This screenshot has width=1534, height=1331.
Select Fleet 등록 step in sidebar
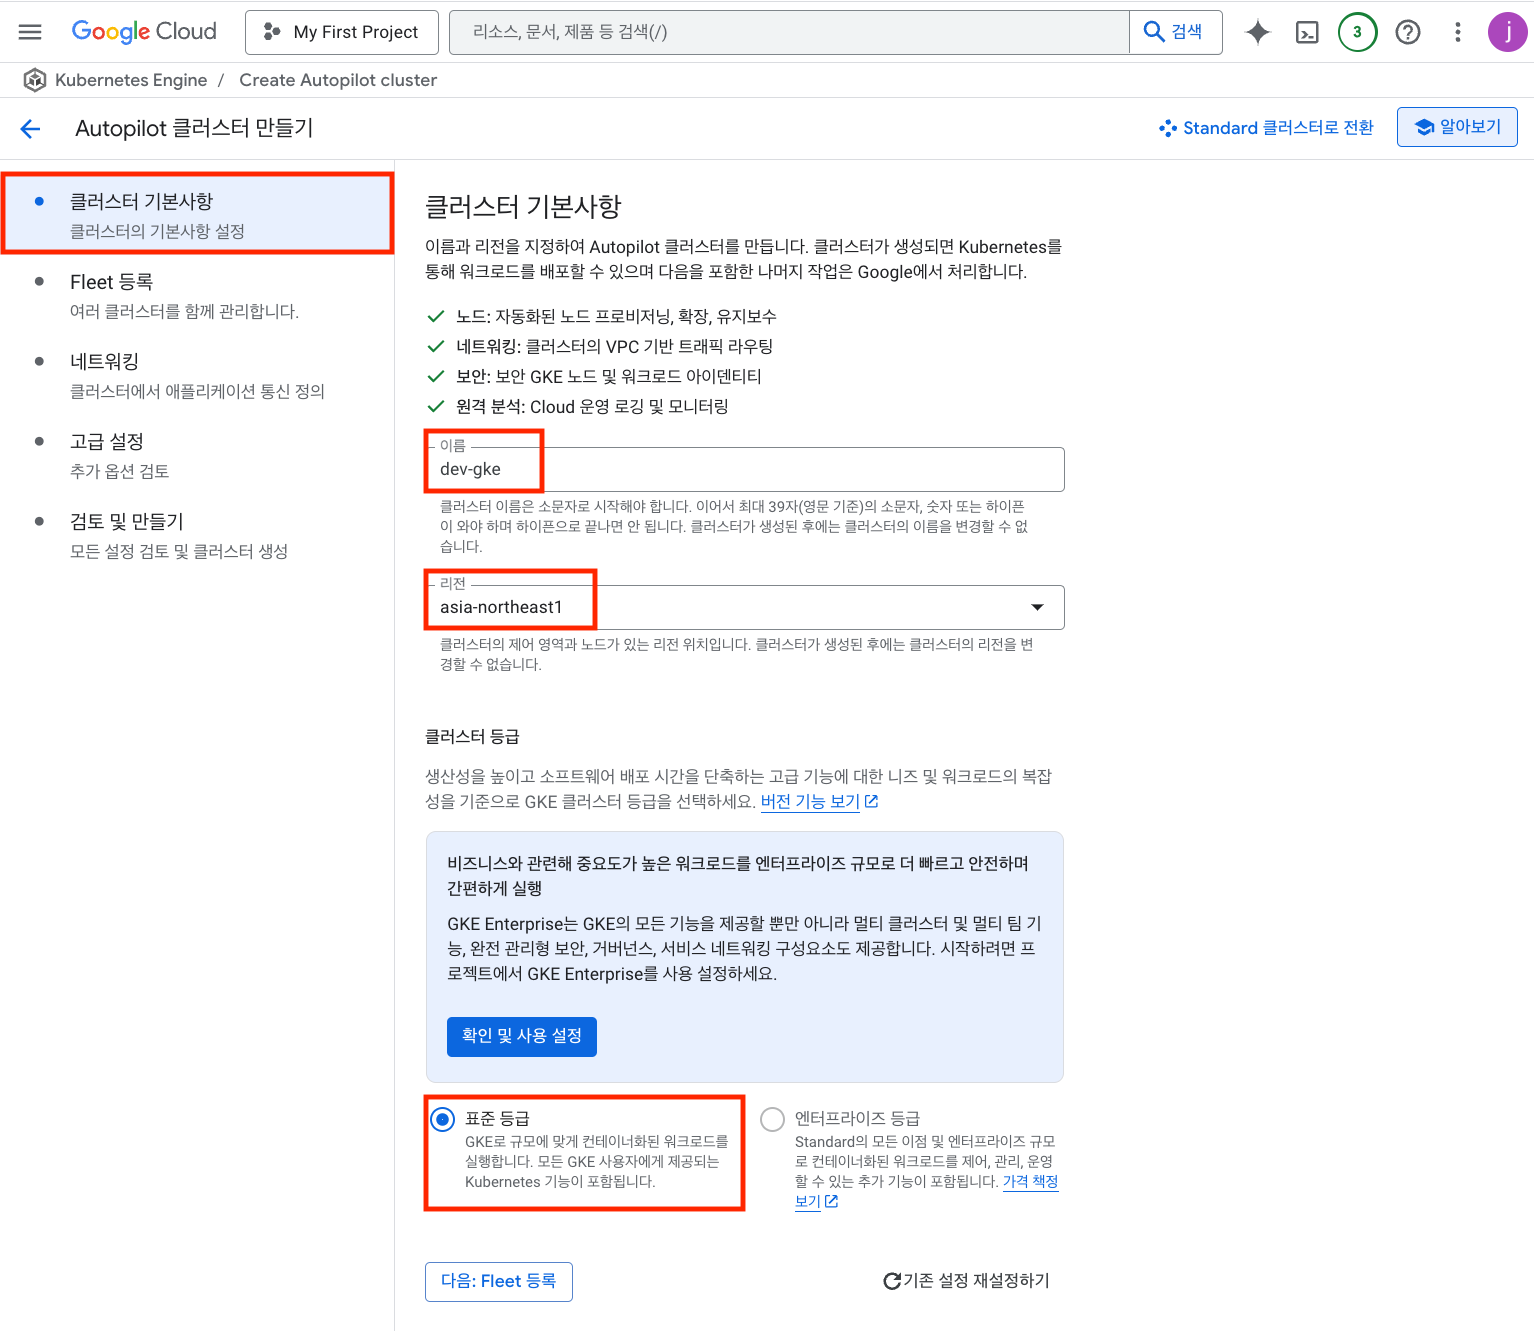pyautogui.click(x=197, y=295)
